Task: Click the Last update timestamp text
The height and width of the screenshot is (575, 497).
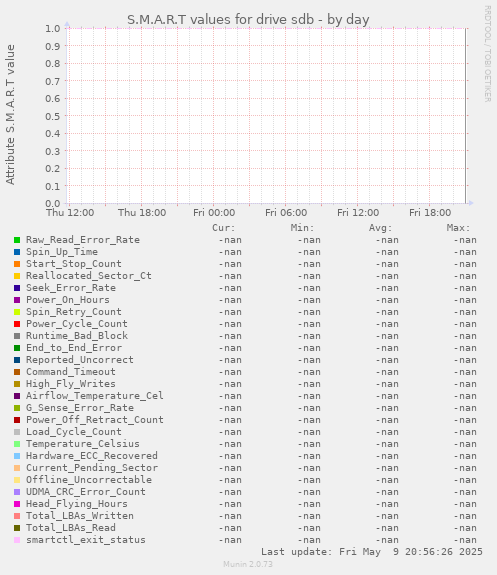Action: [x=372, y=552]
